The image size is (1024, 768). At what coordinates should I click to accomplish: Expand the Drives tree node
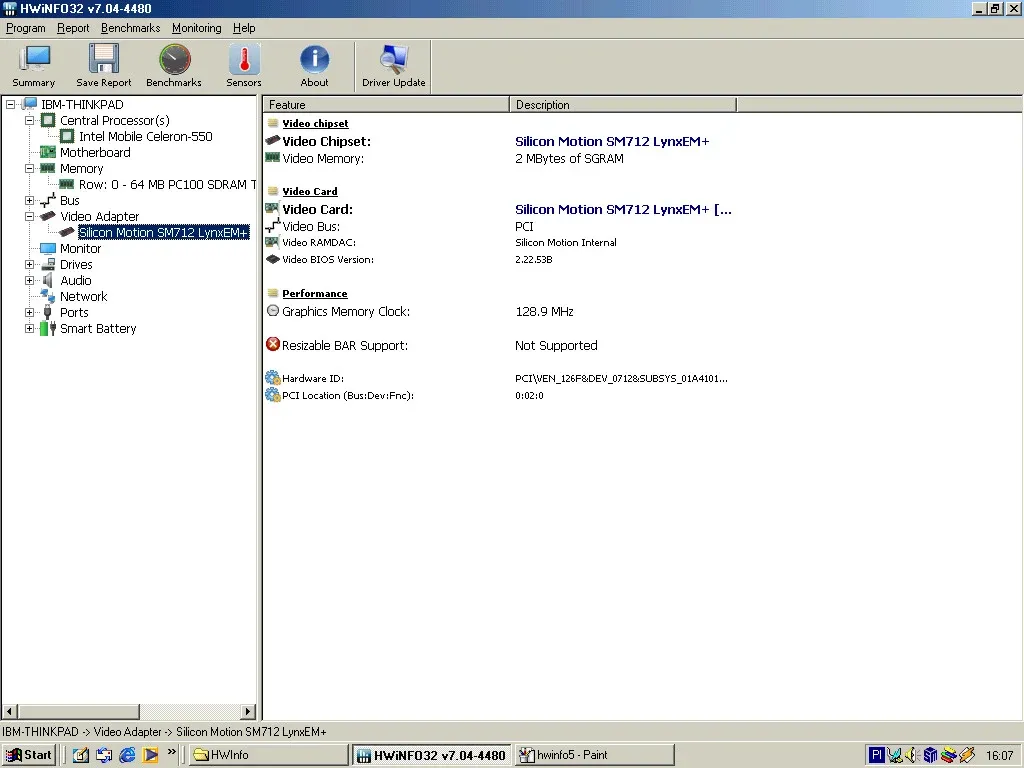tap(29, 264)
